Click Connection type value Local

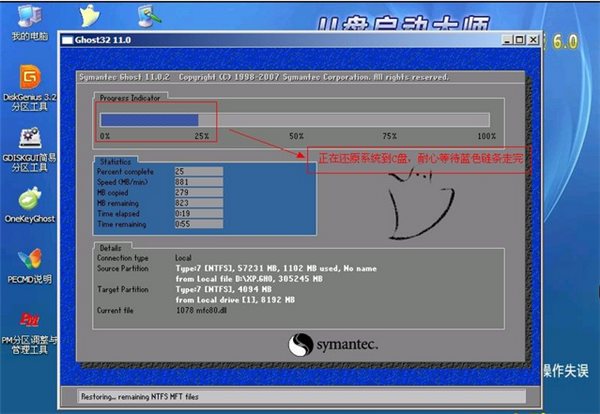click(183, 258)
